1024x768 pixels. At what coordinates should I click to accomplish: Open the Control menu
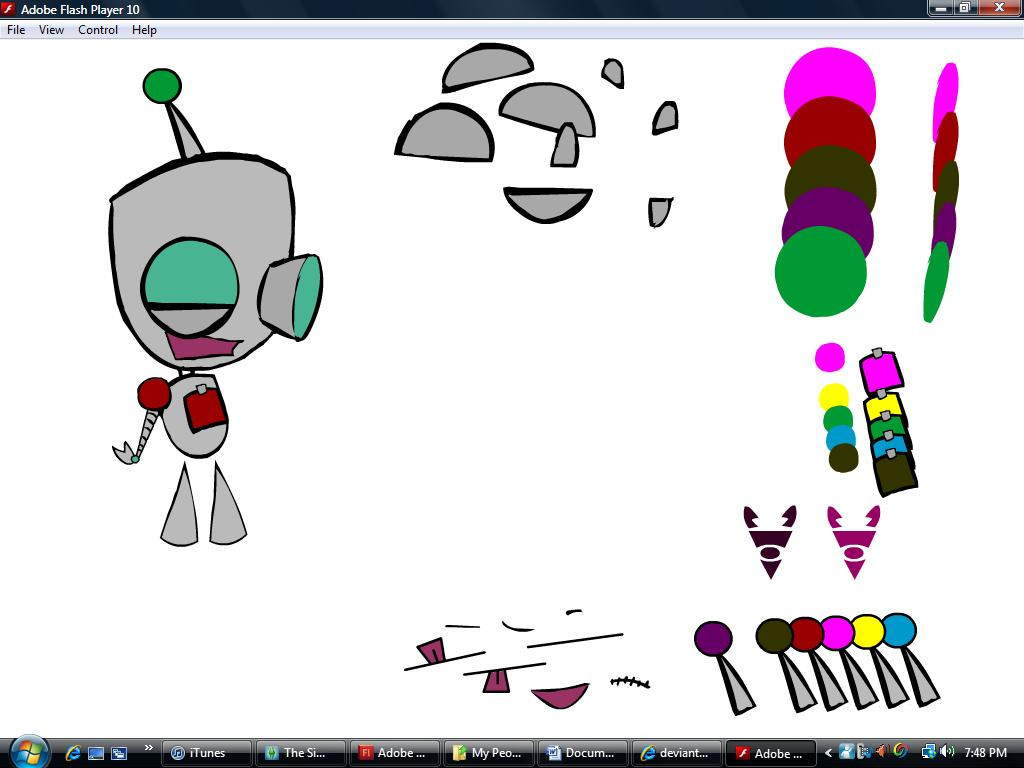tap(98, 30)
